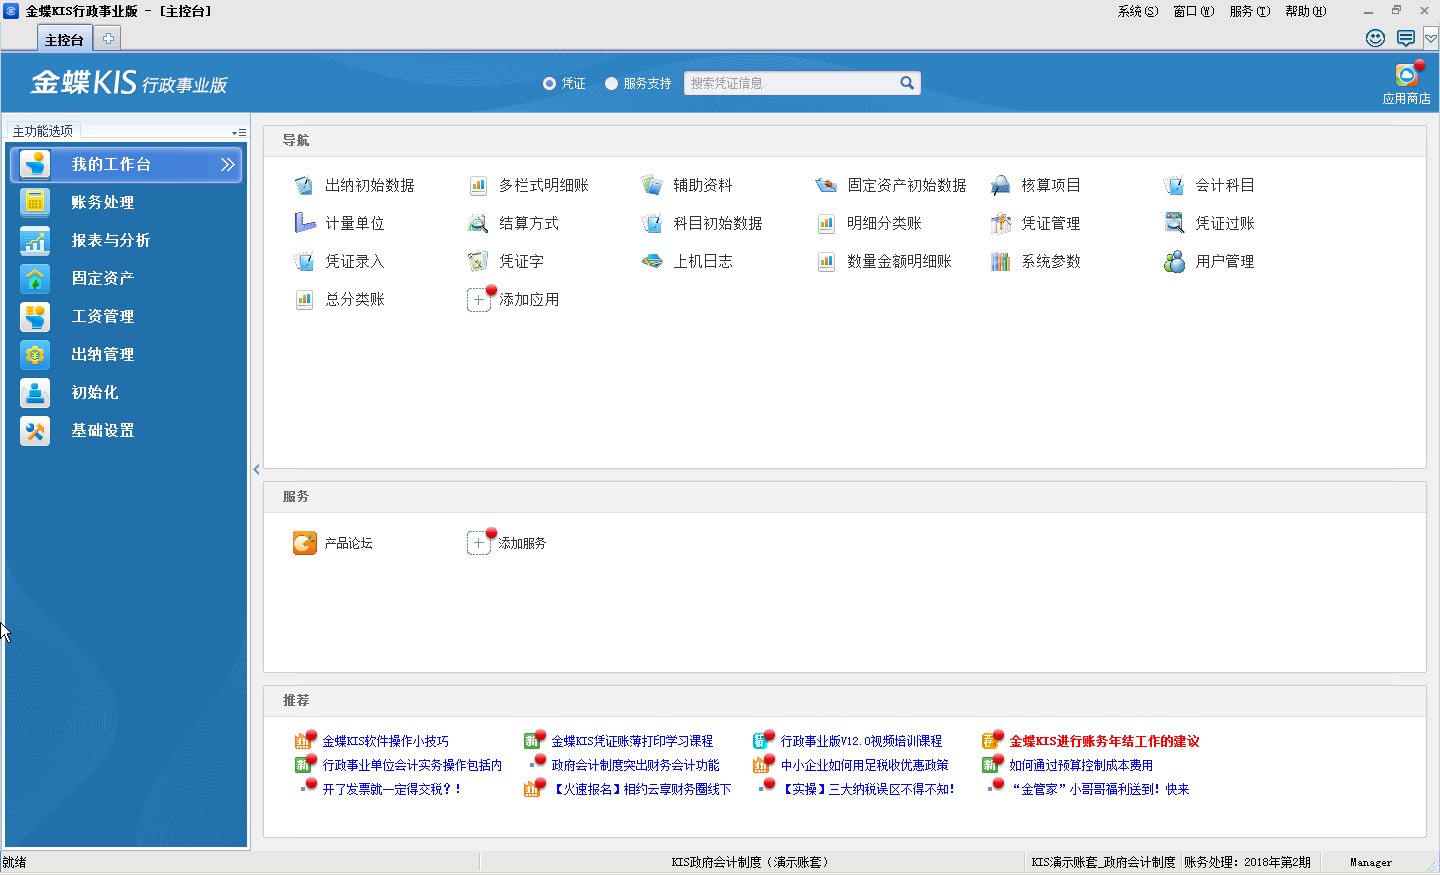1440x875 pixels.
Task: Open link 行政事业版V12.0视频培训课程
Action: point(861,741)
